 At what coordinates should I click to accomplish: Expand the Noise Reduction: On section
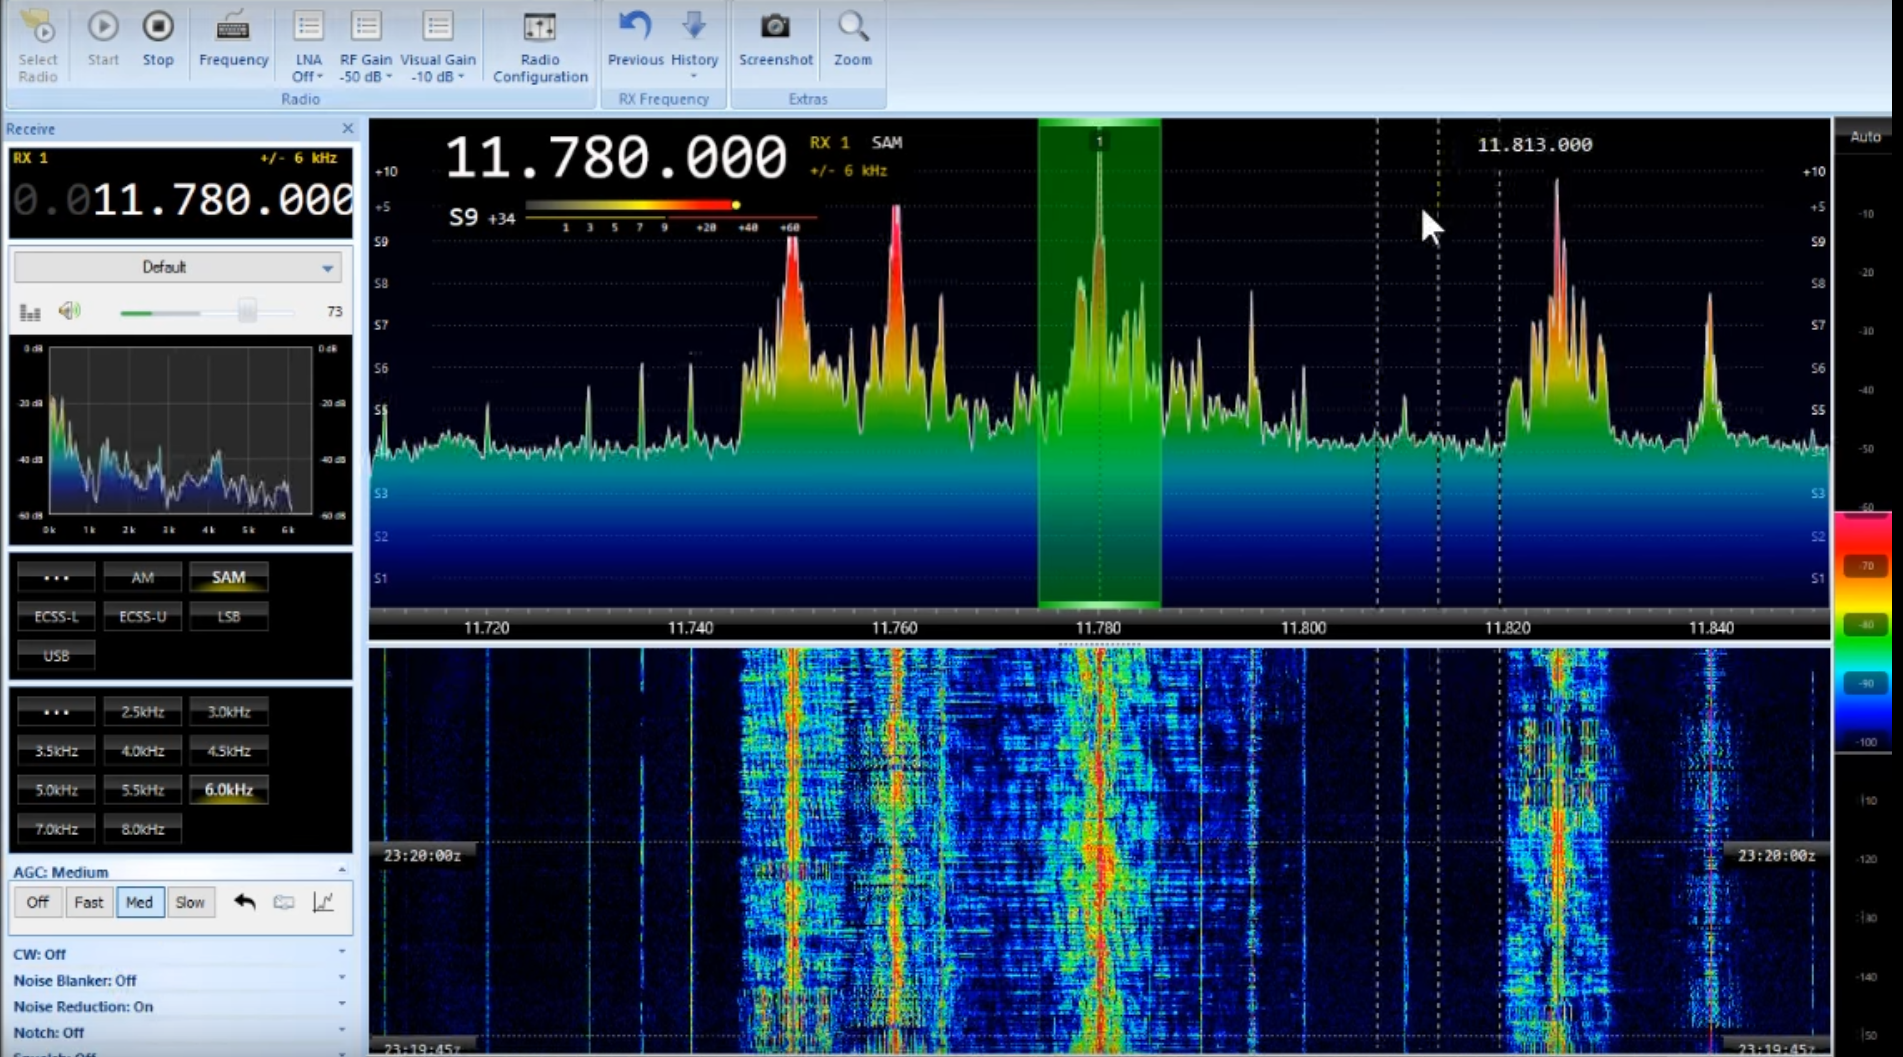tap(342, 1005)
